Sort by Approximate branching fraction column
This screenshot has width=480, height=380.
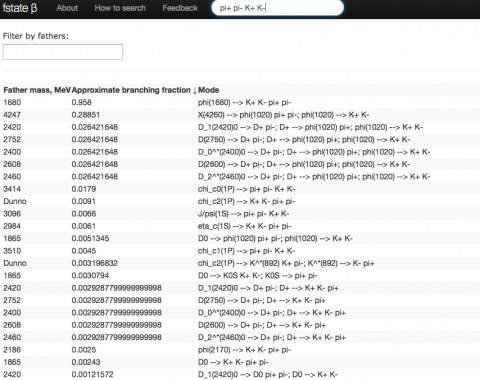(x=134, y=90)
